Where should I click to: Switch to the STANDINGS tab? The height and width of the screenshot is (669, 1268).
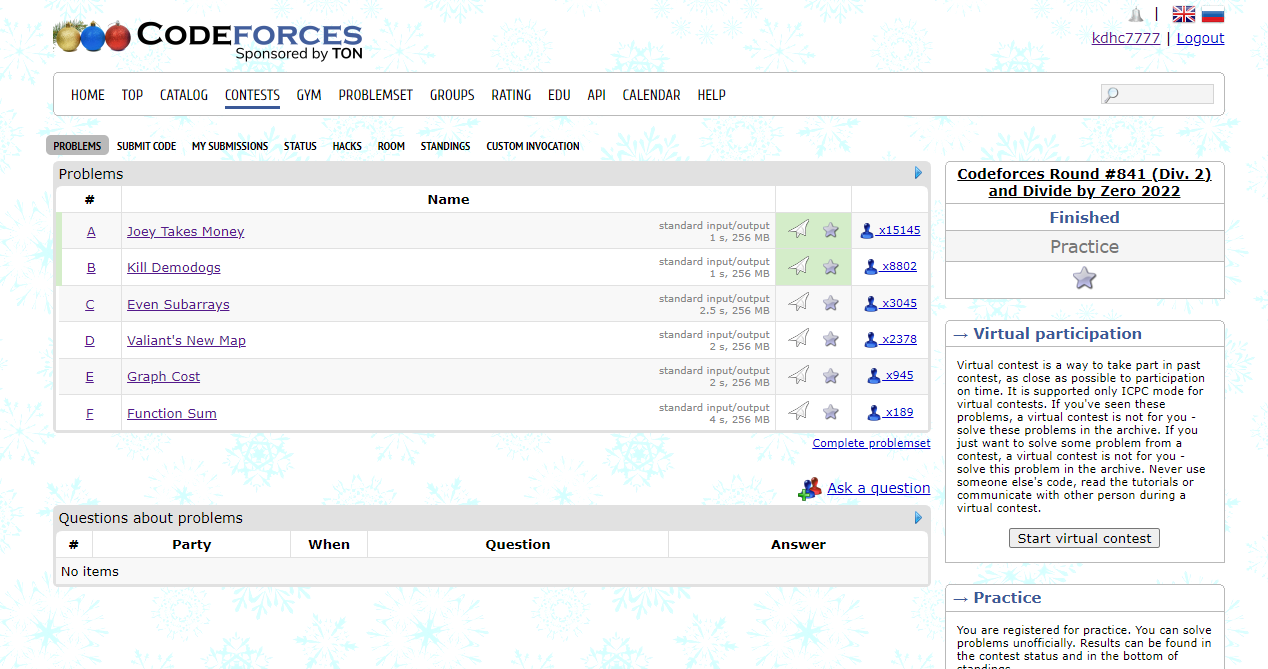point(444,146)
